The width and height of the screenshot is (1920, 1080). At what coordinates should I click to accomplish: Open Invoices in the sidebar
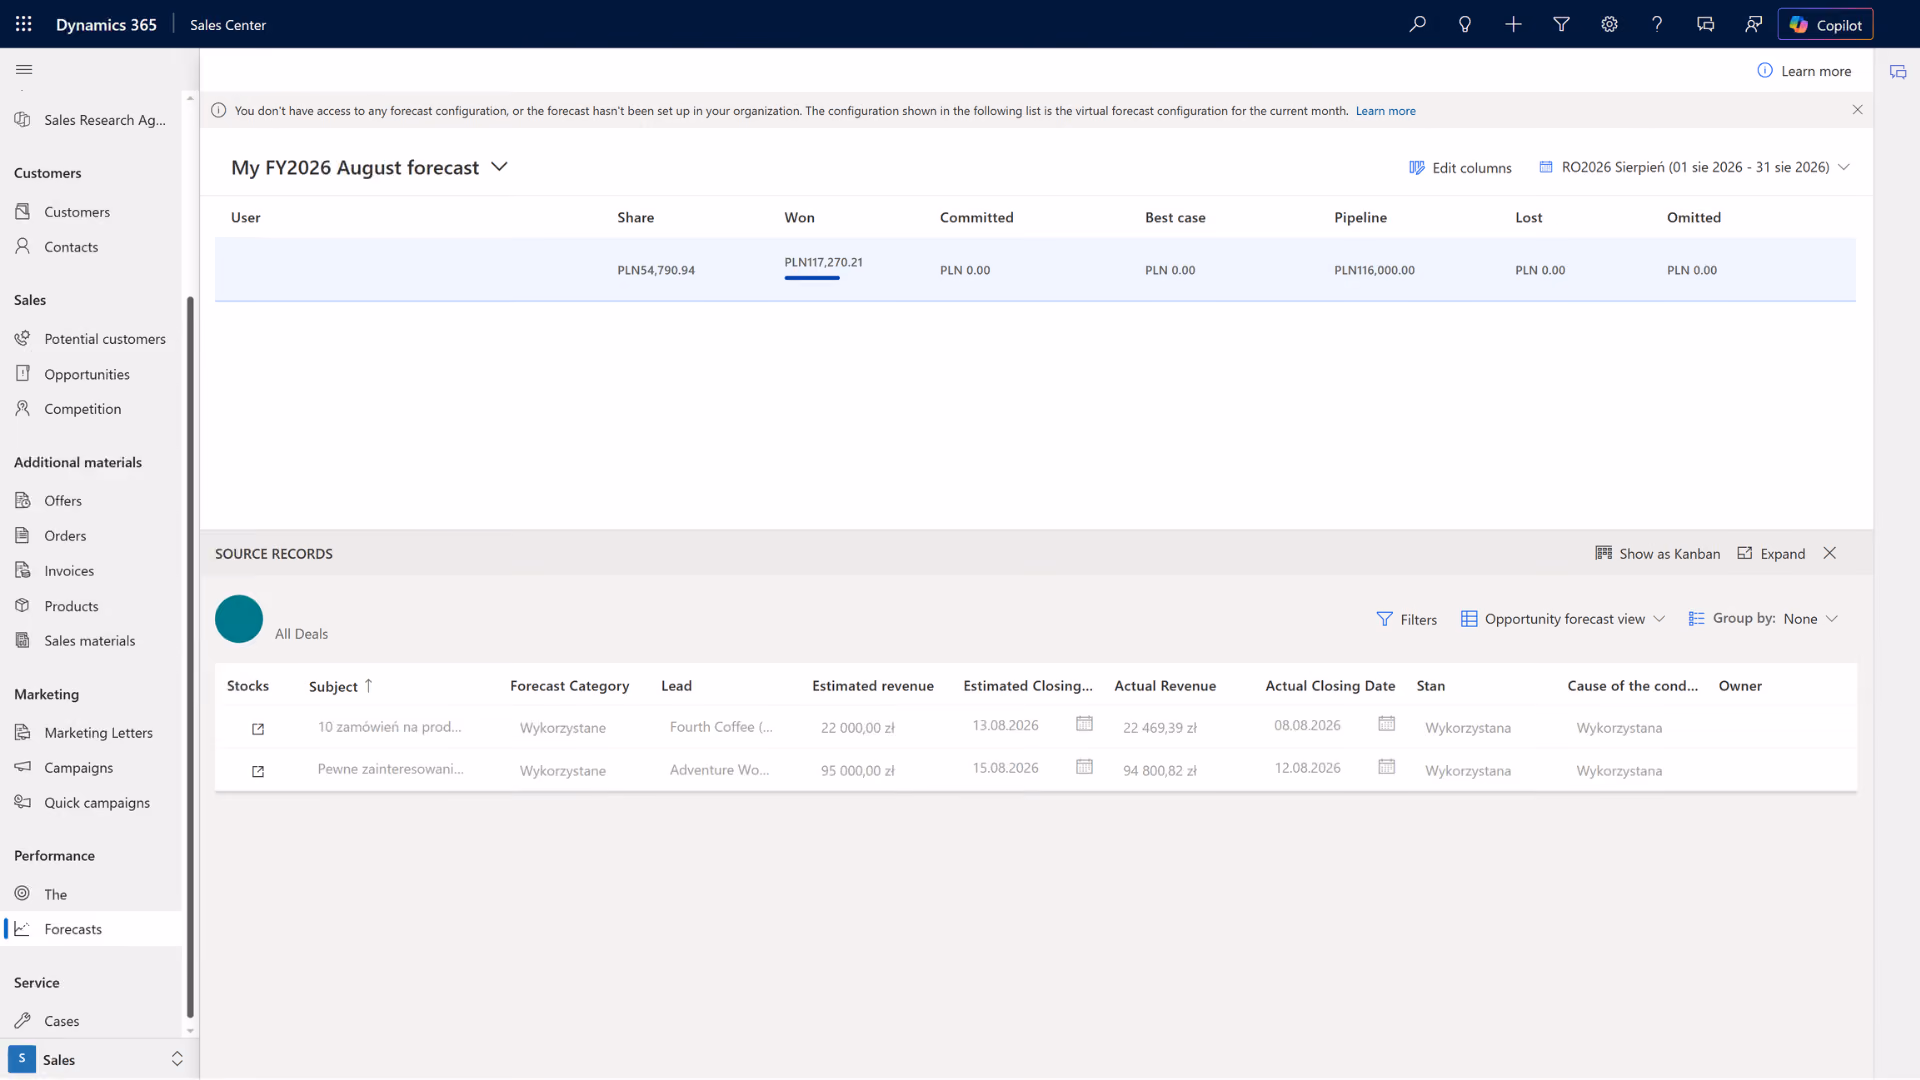click(x=69, y=571)
